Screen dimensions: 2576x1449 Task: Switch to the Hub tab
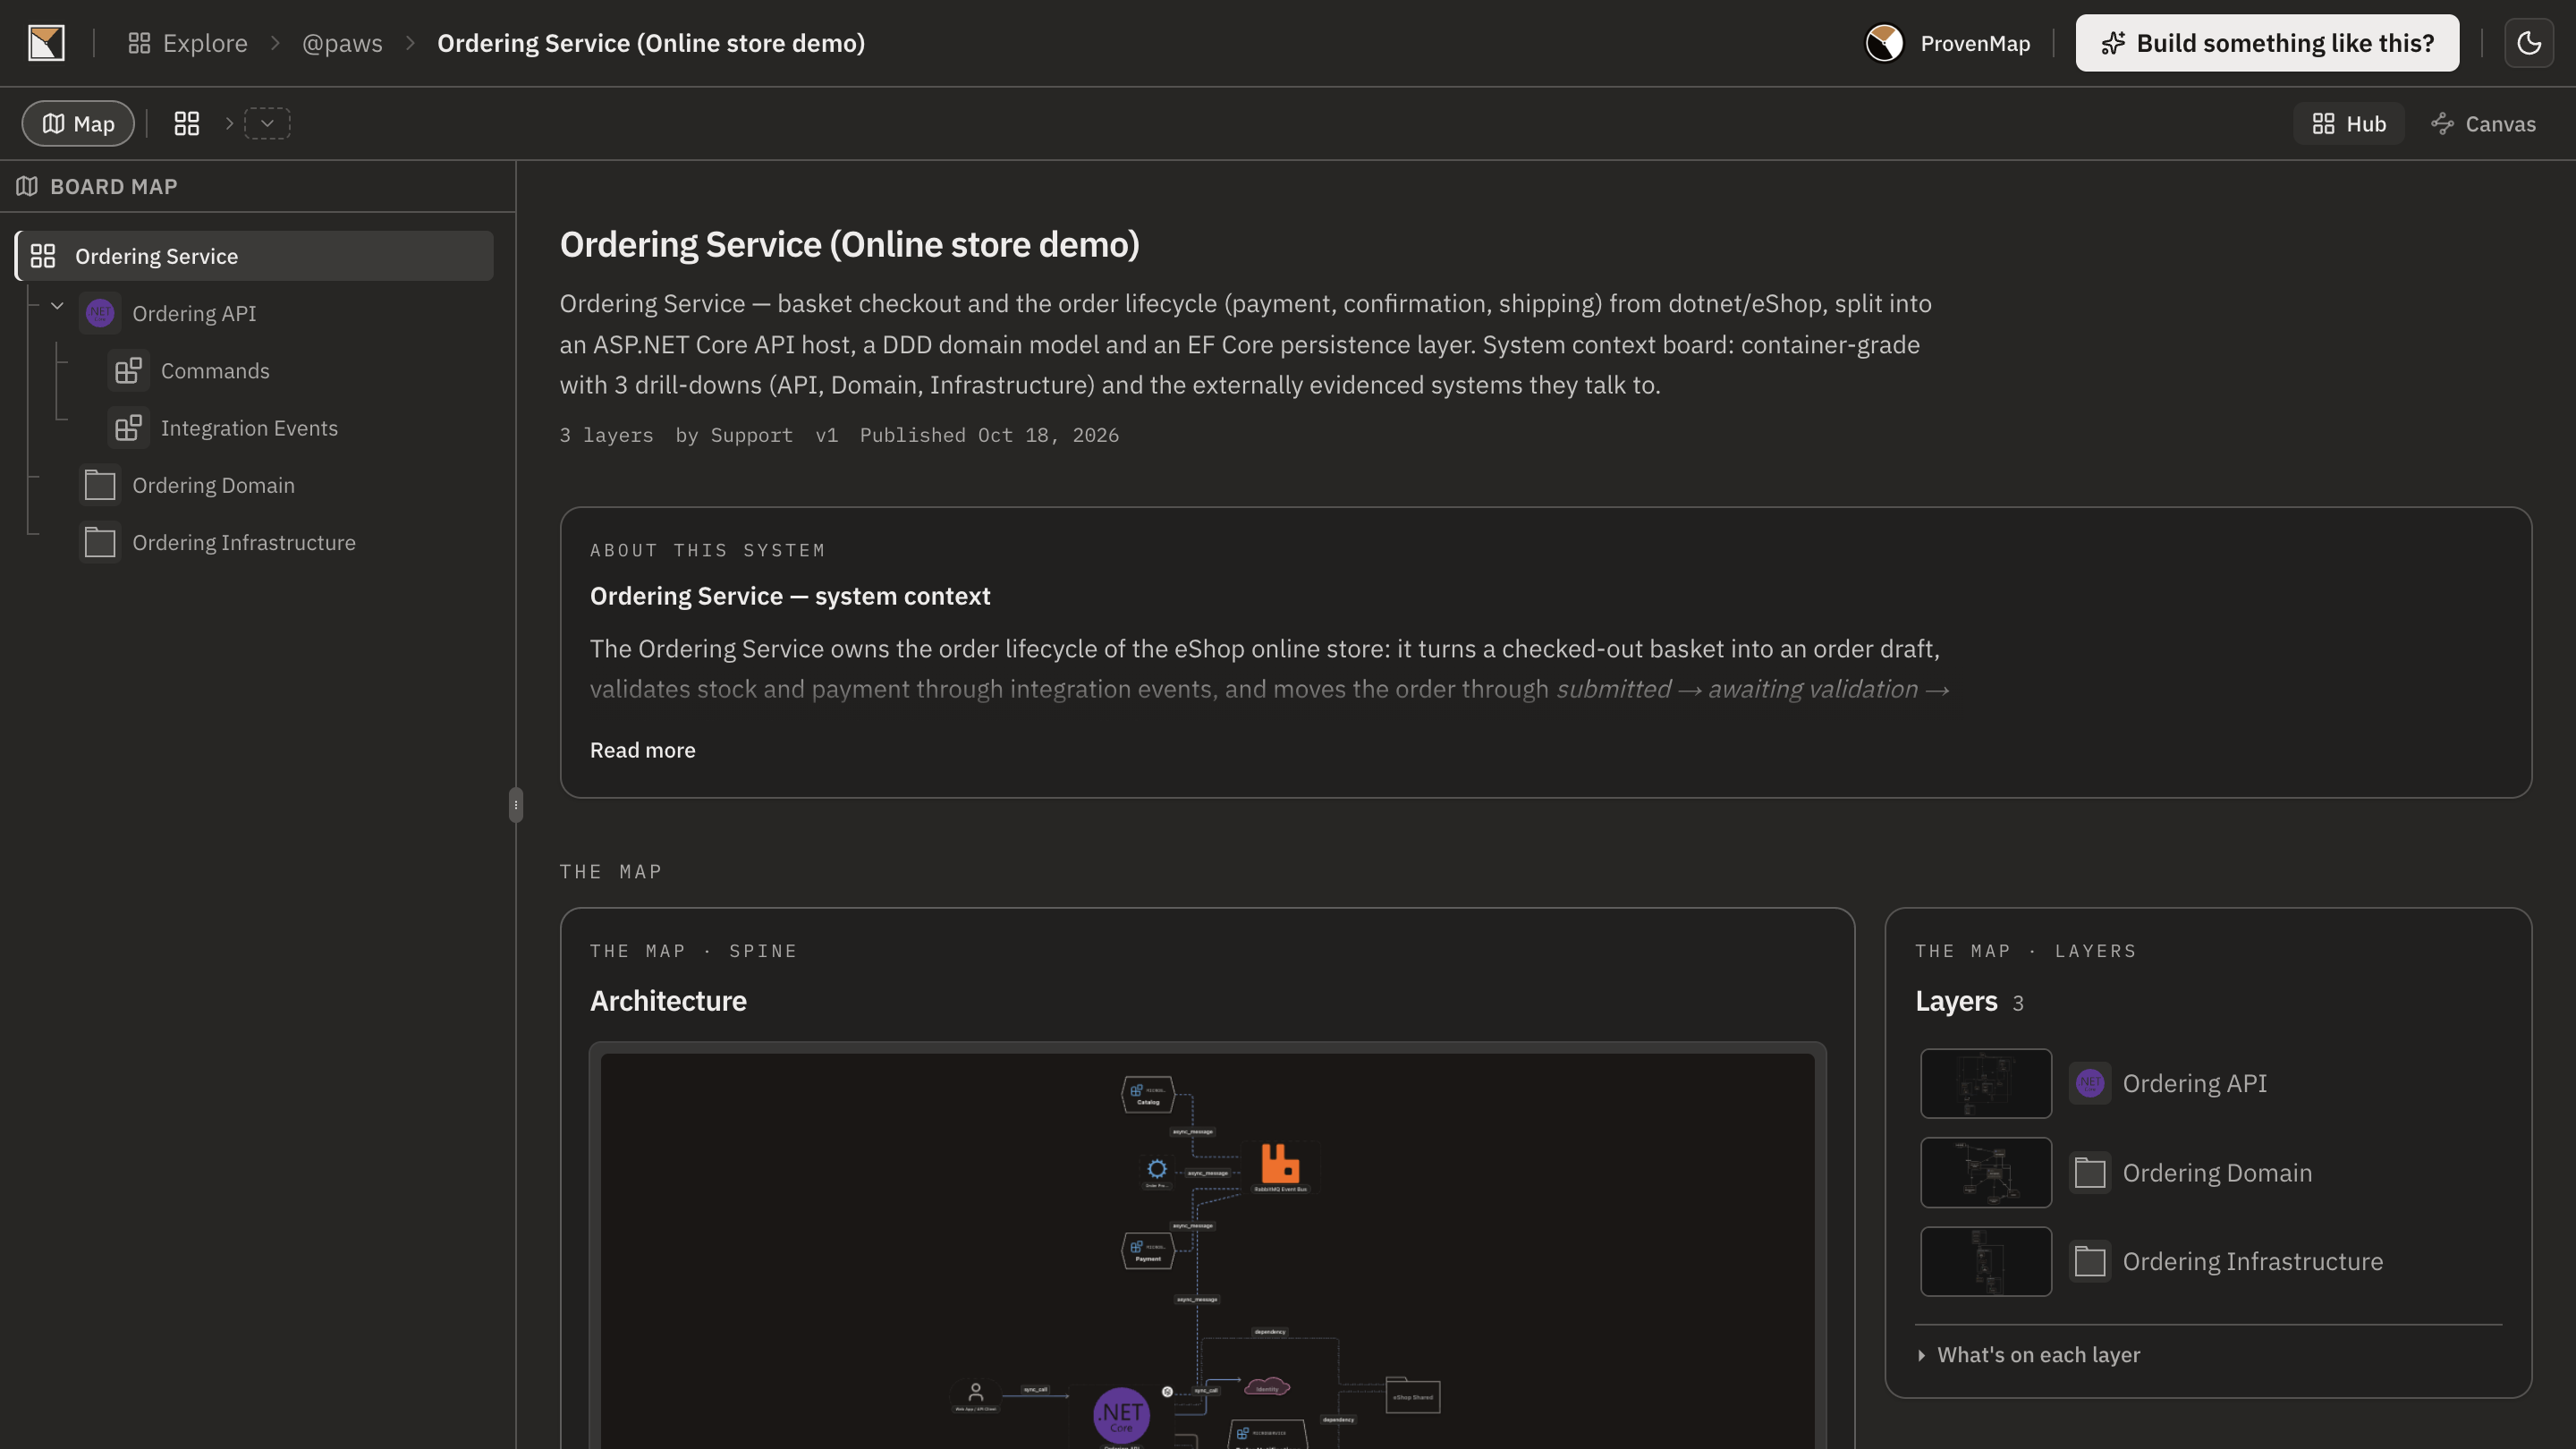click(x=2349, y=124)
